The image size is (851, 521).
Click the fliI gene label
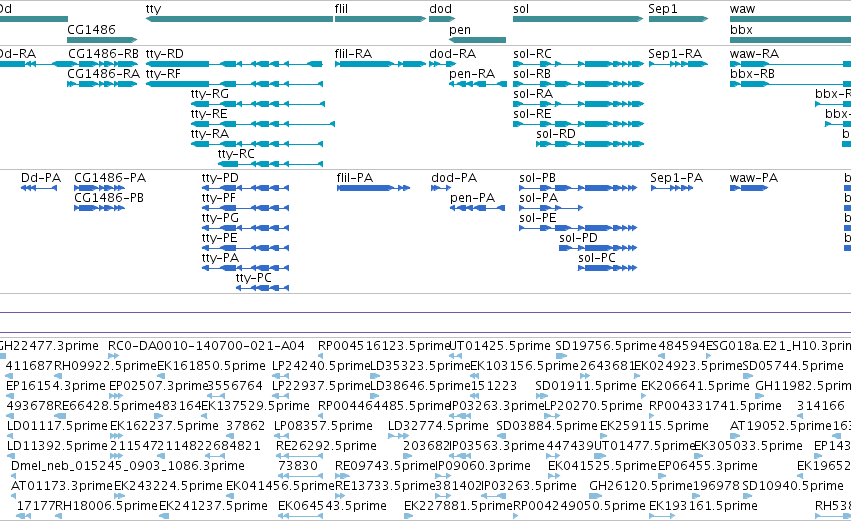tap(341, 9)
